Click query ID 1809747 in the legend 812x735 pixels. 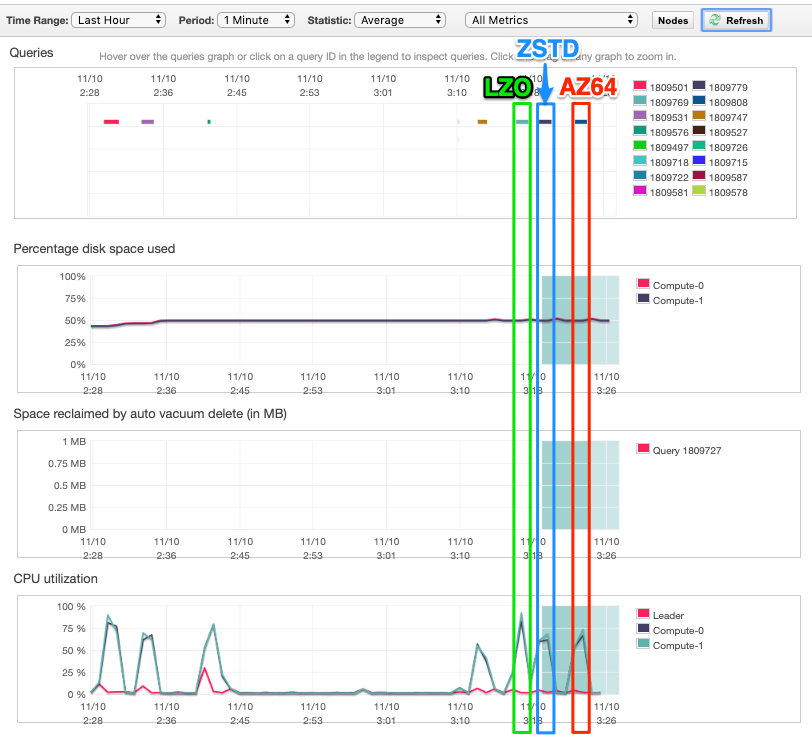tap(727, 117)
